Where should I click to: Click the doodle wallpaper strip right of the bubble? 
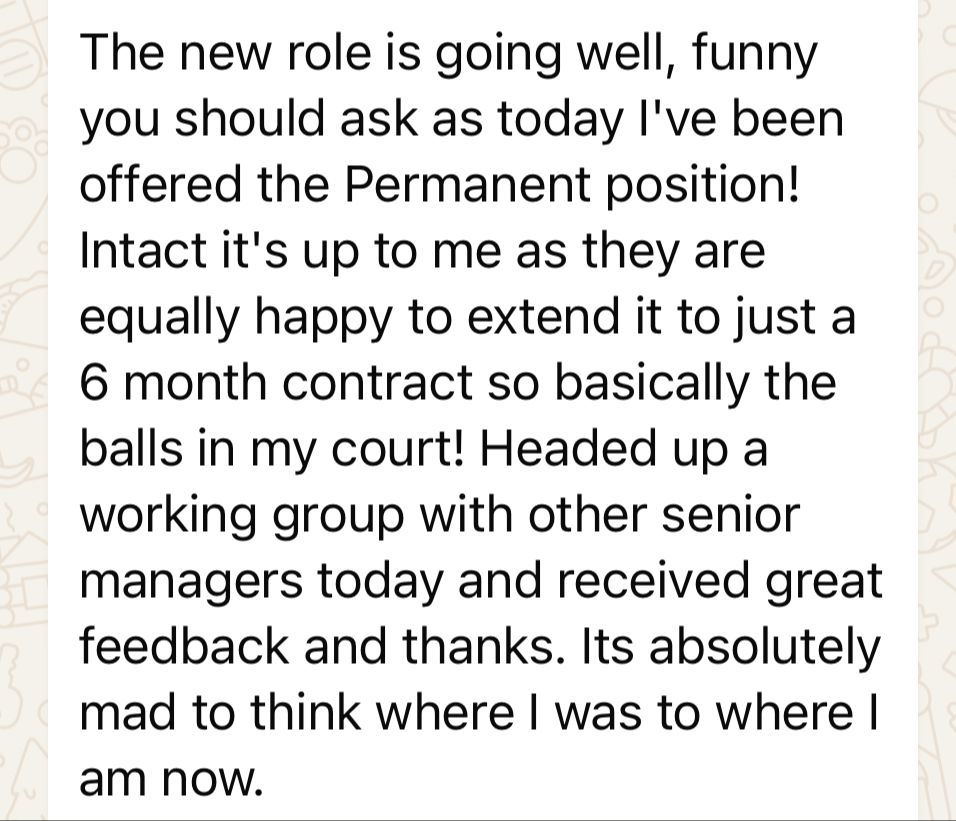937,410
